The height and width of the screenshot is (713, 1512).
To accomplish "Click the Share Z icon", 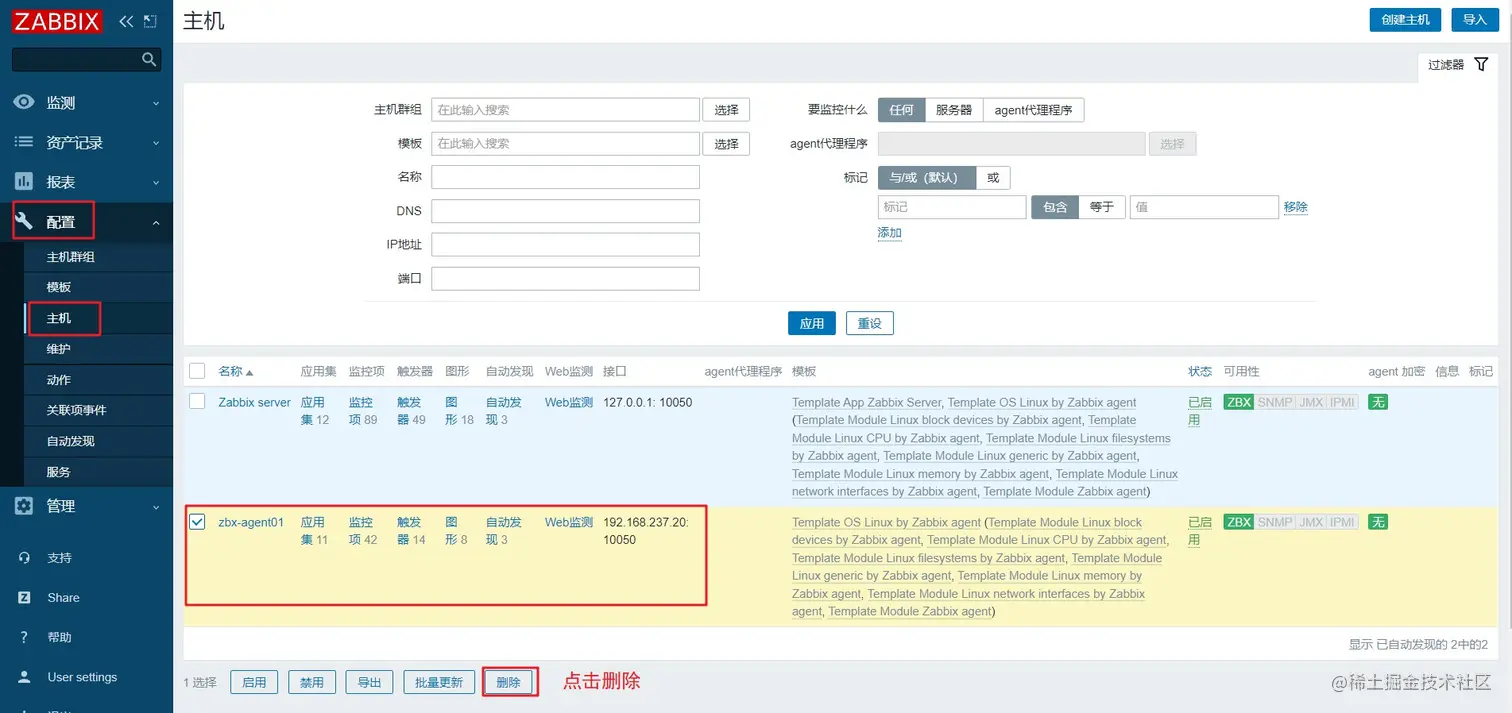I will point(24,597).
